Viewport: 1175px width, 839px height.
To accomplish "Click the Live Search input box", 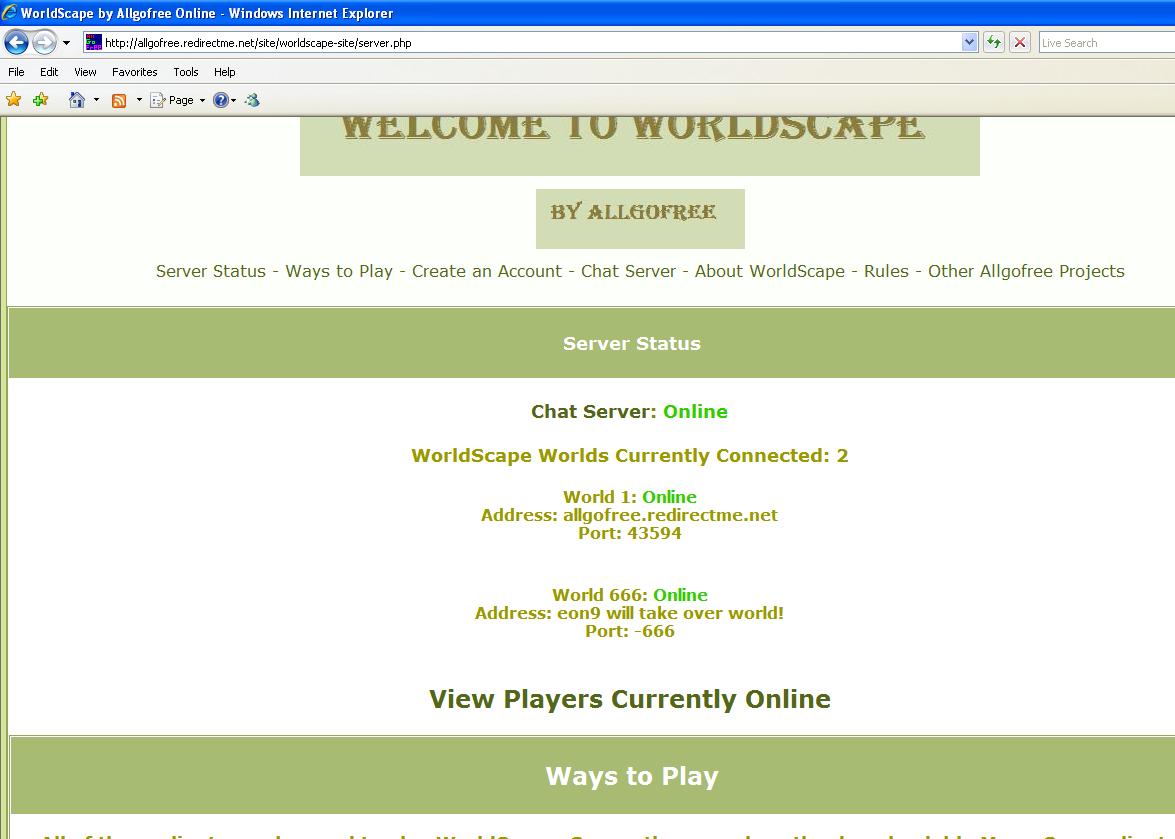I will tap(1107, 43).
